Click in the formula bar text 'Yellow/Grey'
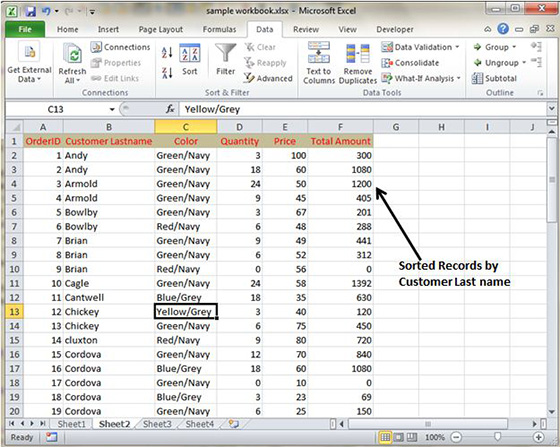Viewport: 560px width, 447px height. click(212, 109)
